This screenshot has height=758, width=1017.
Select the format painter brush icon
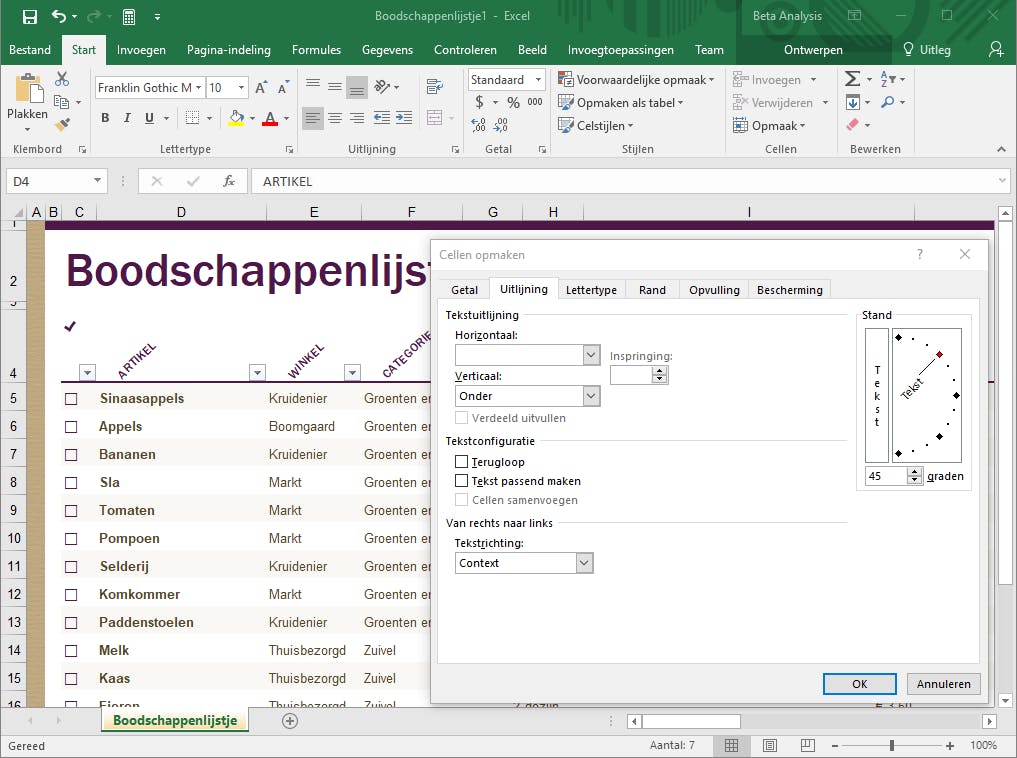click(62, 125)
